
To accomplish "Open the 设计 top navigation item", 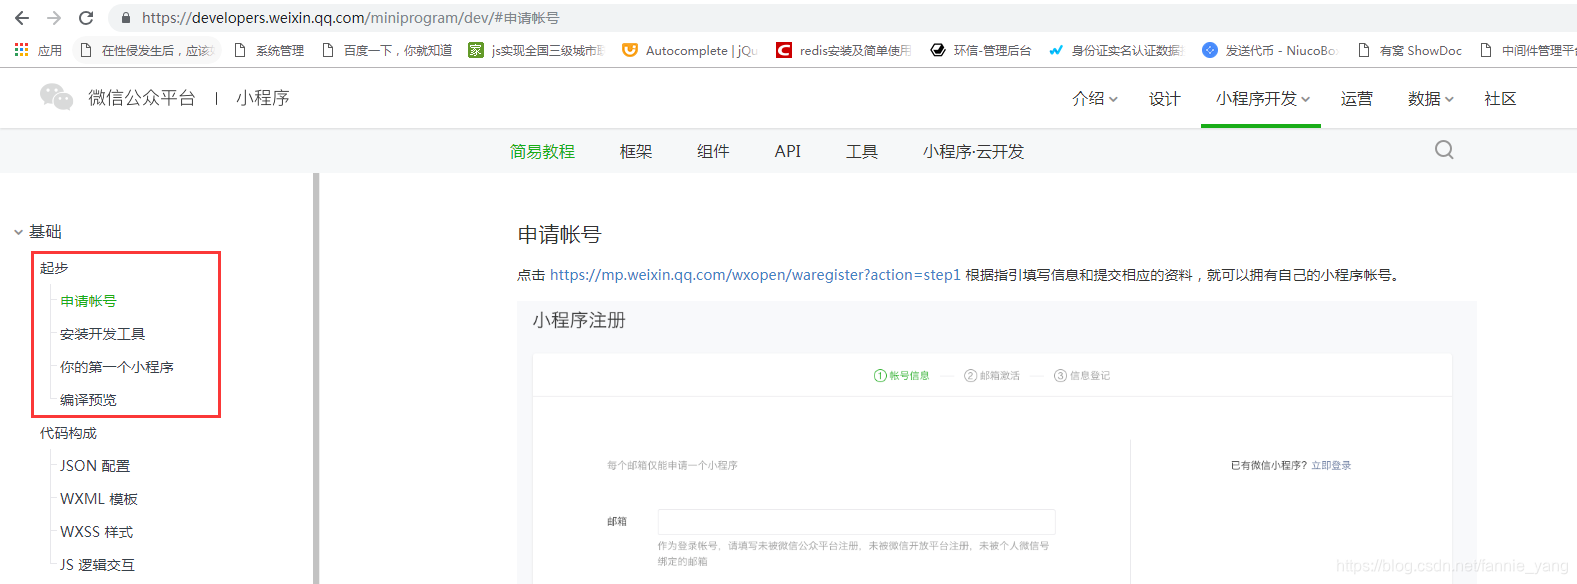I will click(1164, 98).
